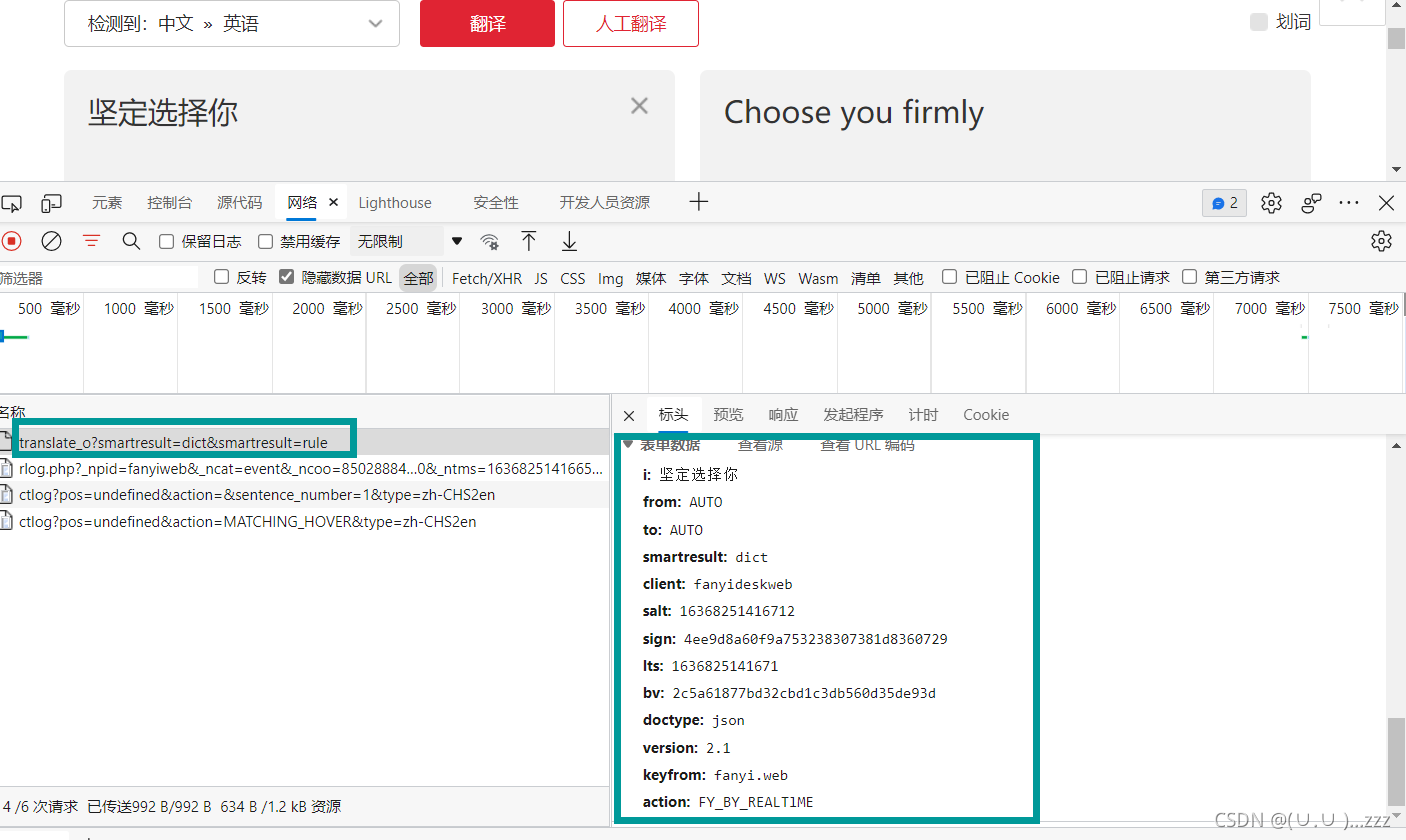Click file icon of rlog.php request
The width and height of the screenshot is (1406, 840).
click(7, 468)
